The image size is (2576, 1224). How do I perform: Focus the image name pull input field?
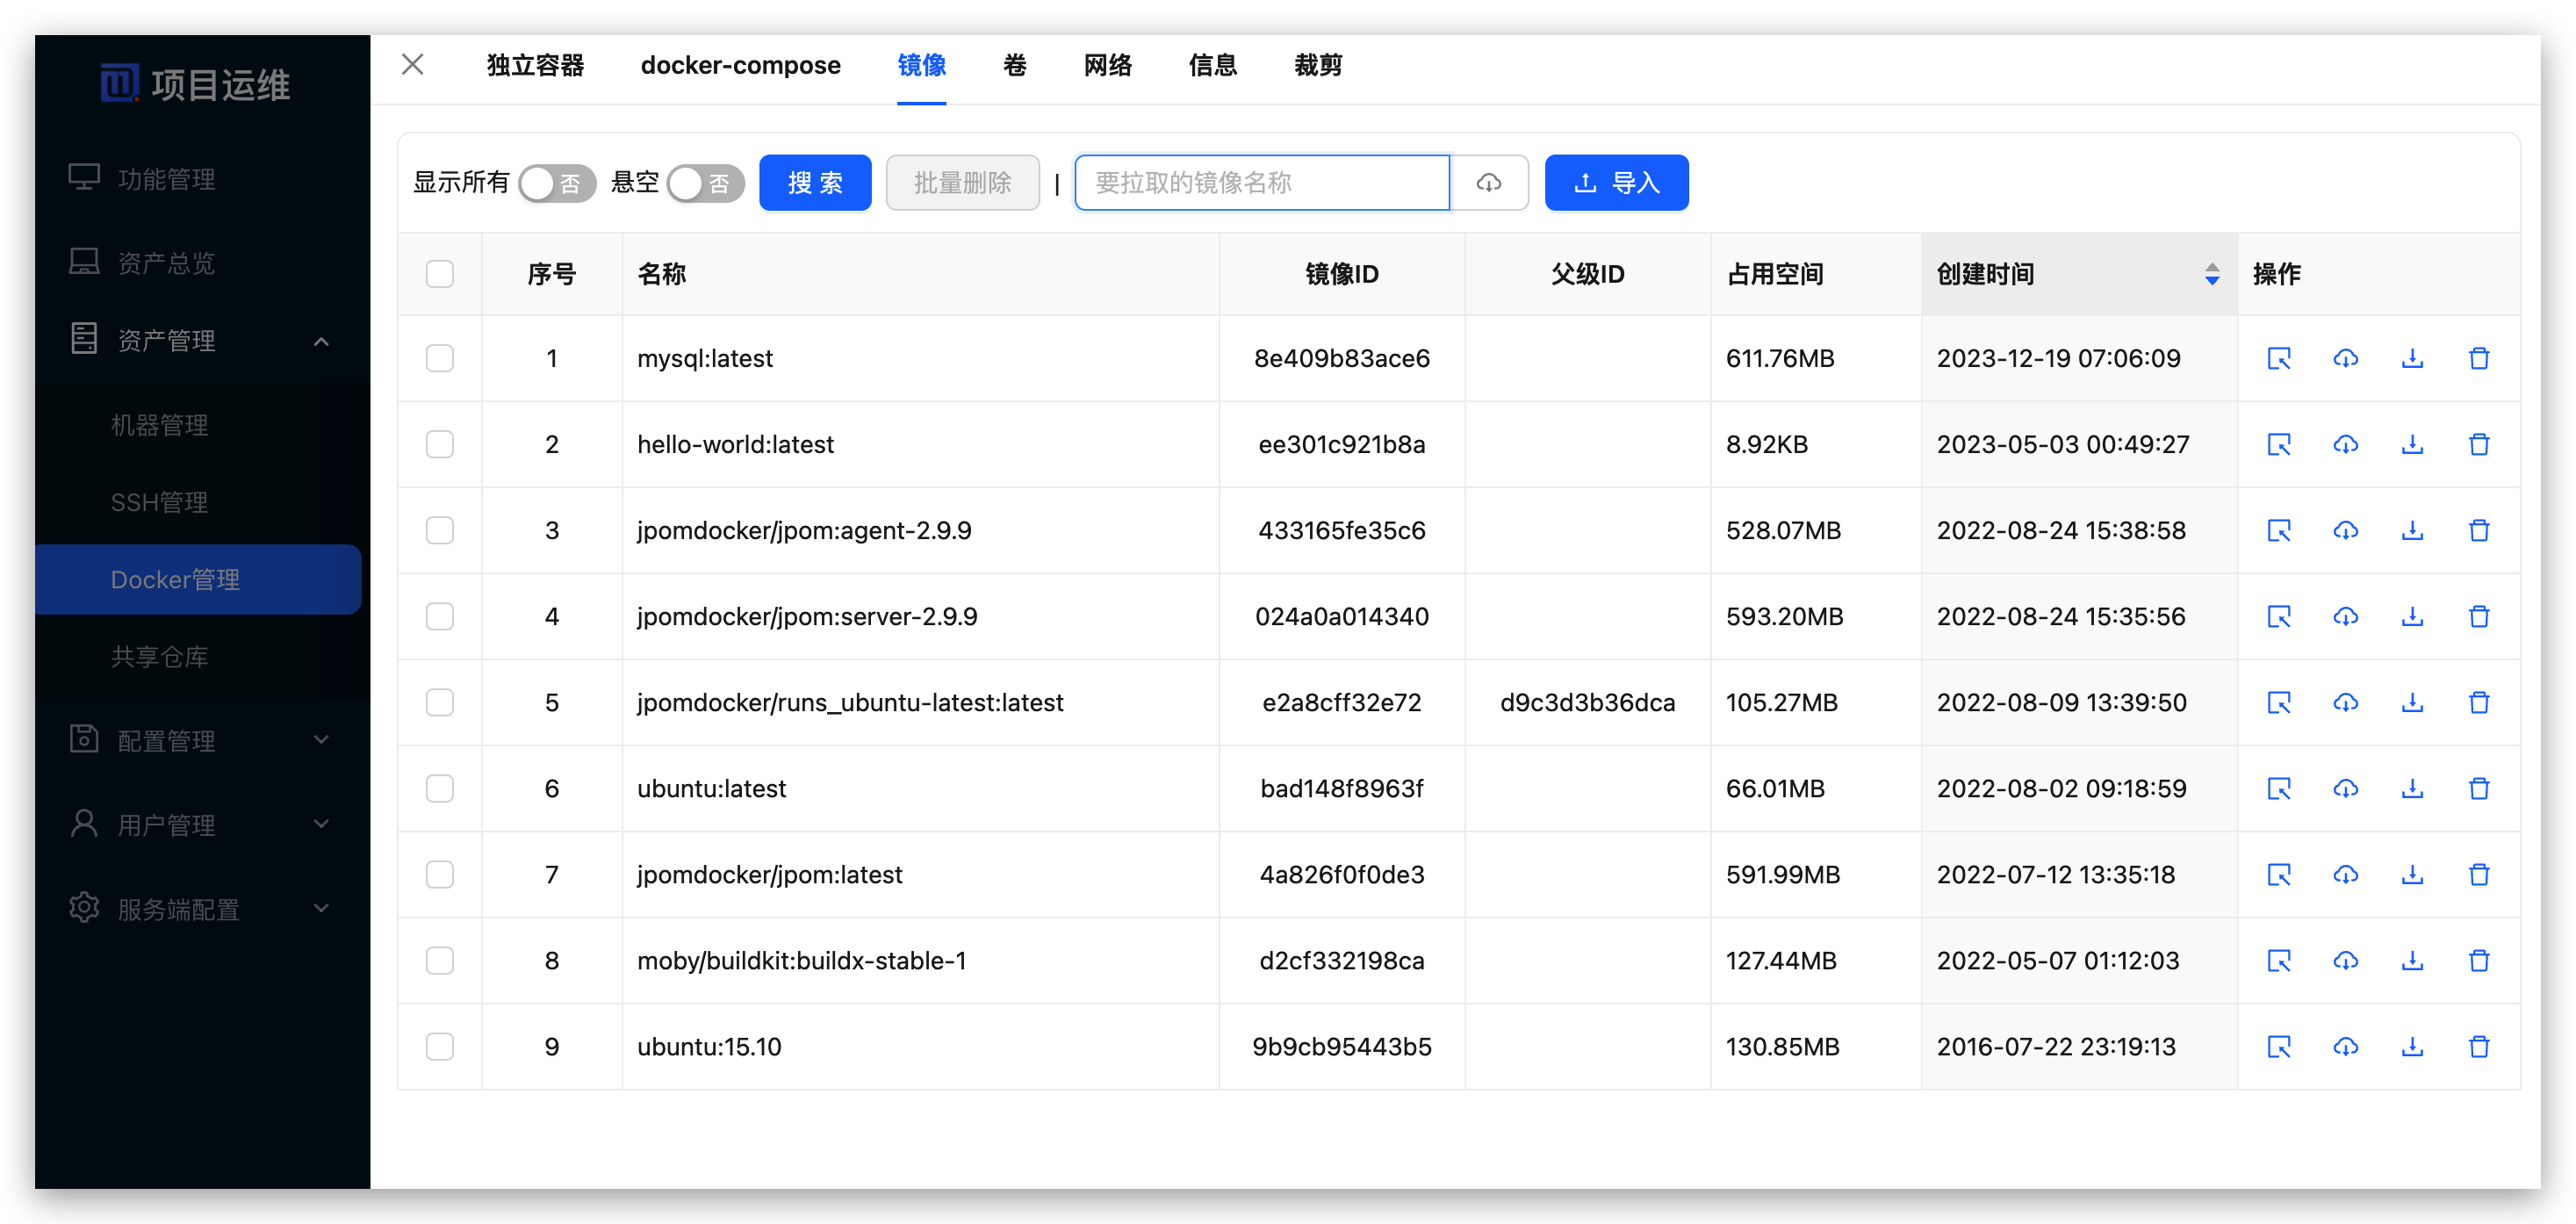click(x=1261, y=183)
